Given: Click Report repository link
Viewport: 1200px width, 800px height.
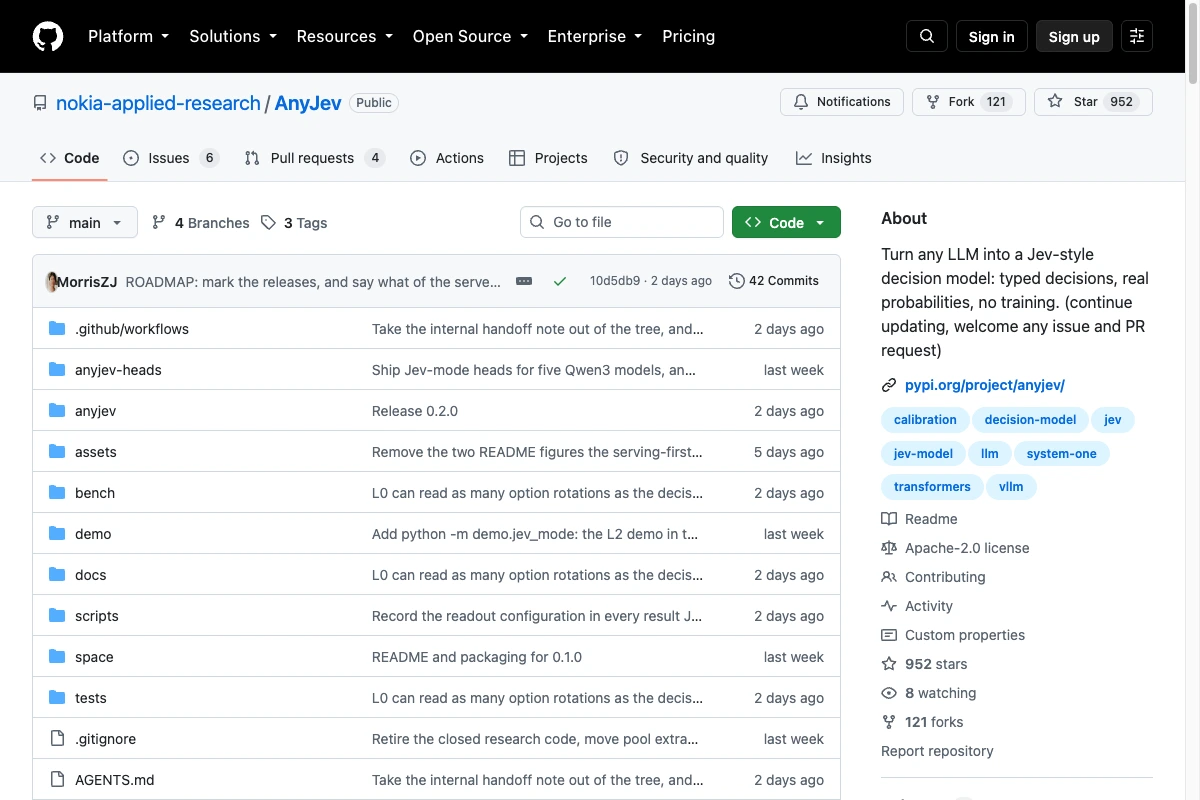Looking at the screenshot, I should point(937,751).
